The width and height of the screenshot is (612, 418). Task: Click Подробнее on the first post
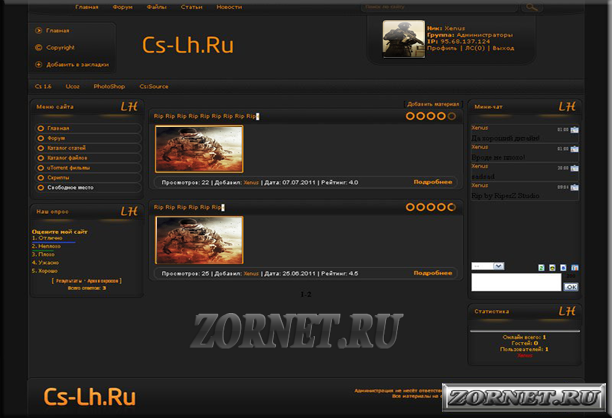click(432, 182)
